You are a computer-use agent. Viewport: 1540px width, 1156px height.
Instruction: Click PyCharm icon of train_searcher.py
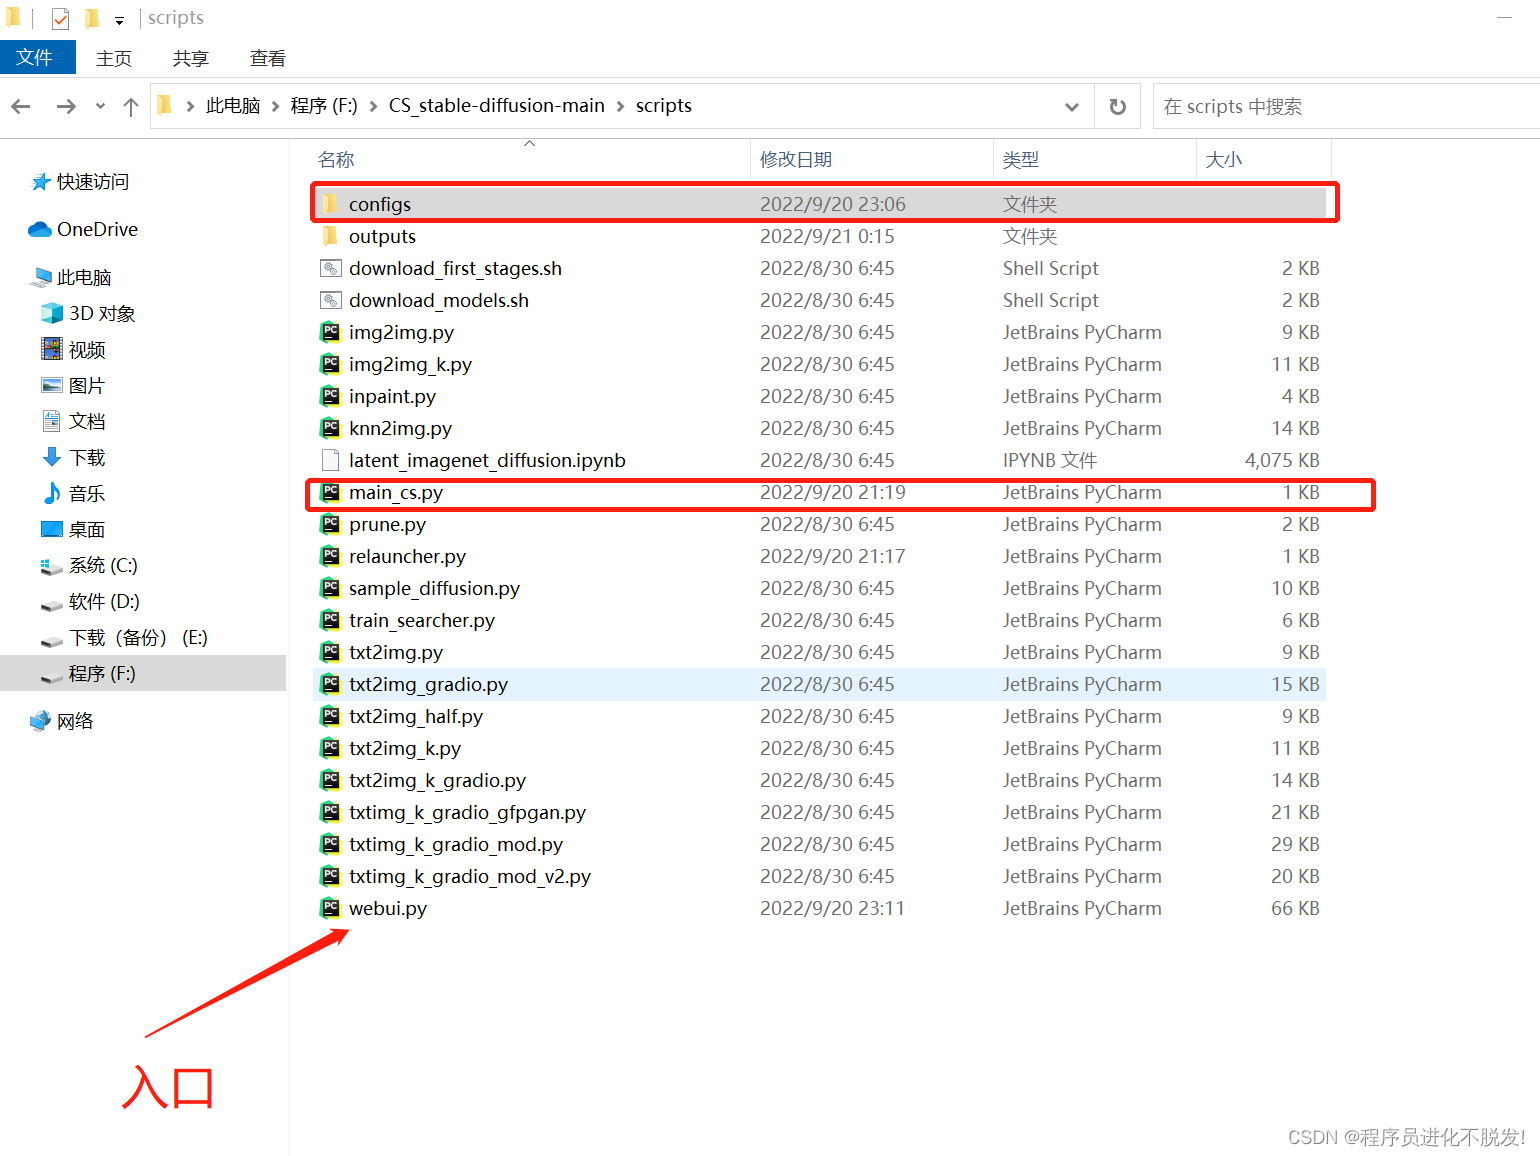331,620
